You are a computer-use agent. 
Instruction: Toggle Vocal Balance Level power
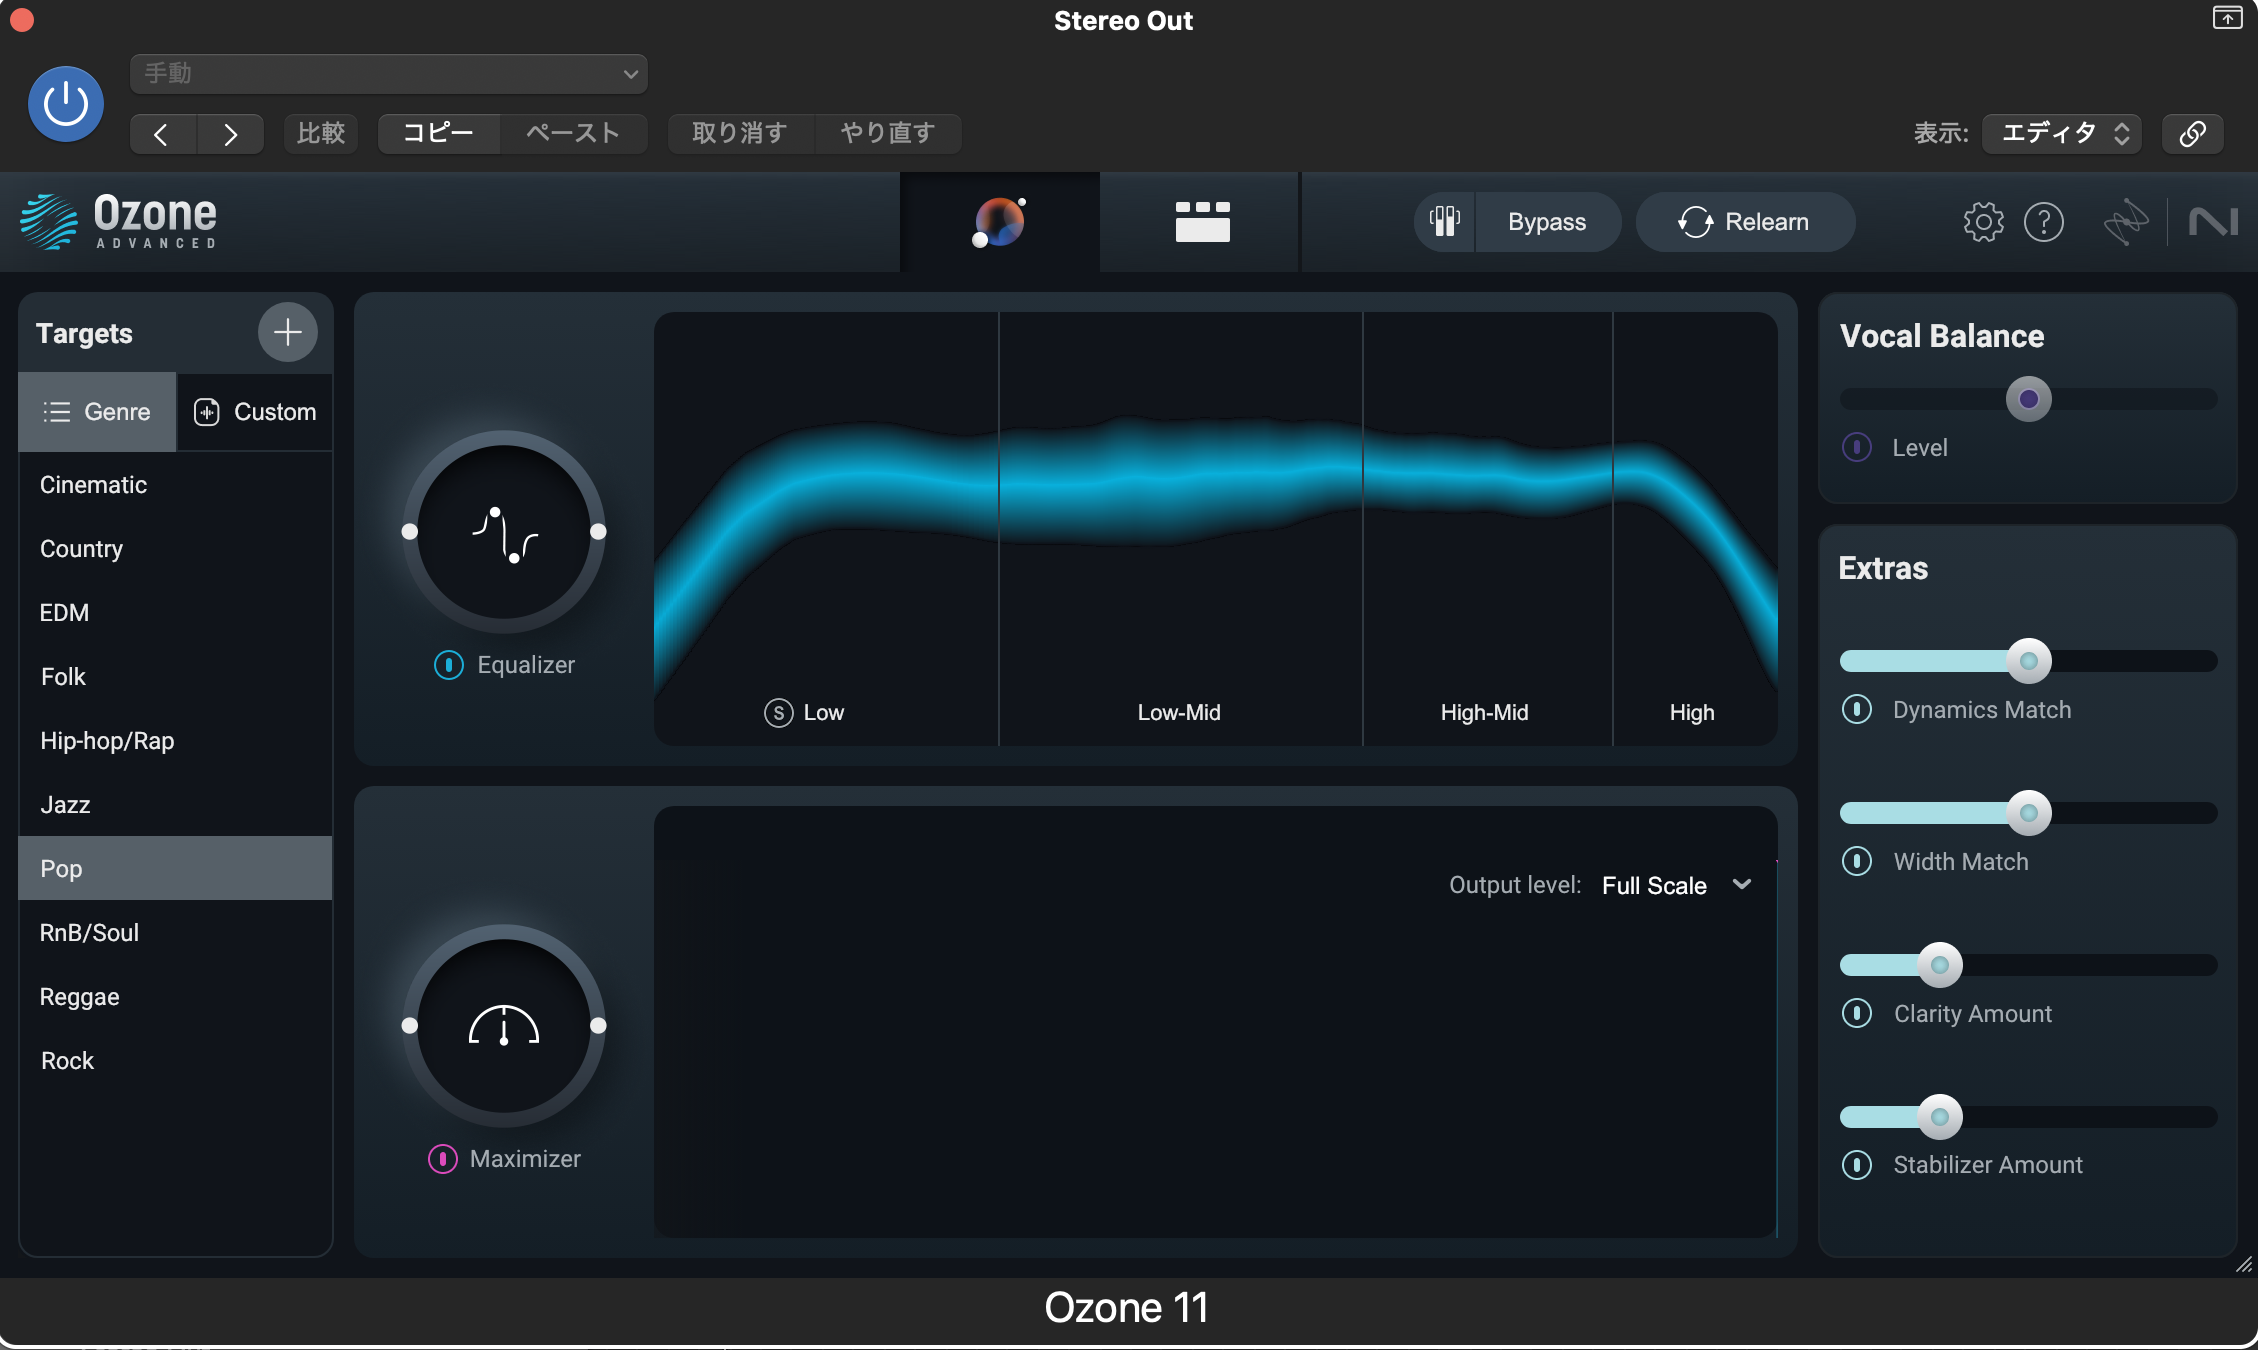tap(1857, 447)
